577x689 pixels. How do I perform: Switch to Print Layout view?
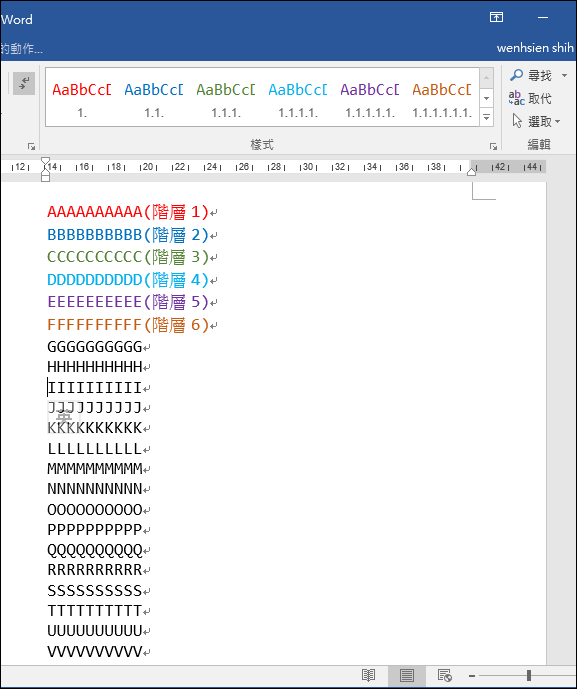click(x=407, y=675)
